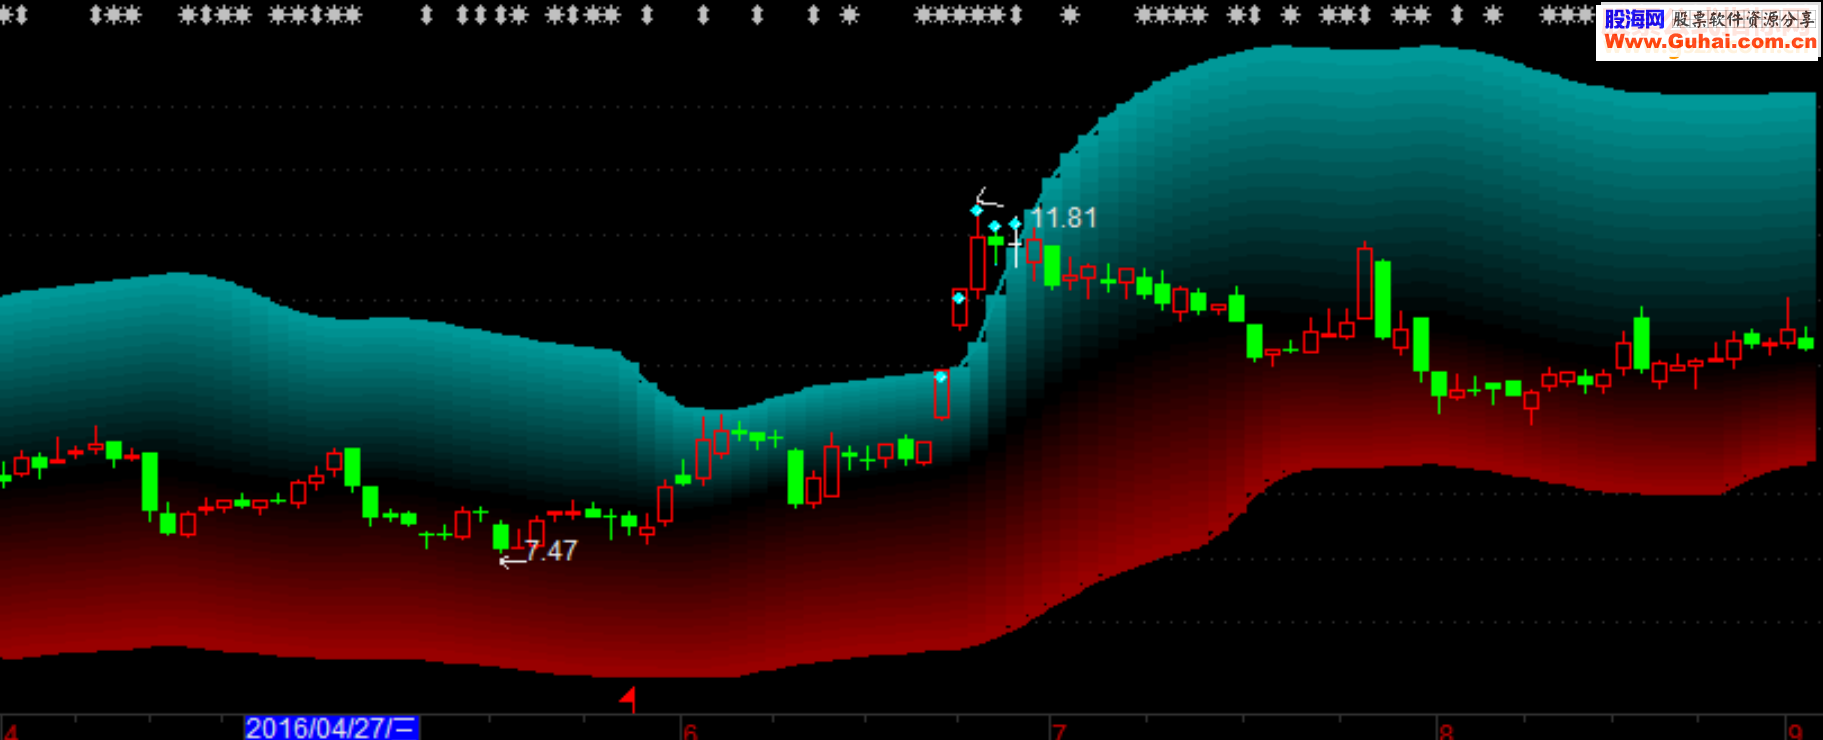Jump to month 8 on the time axis

1445,731
